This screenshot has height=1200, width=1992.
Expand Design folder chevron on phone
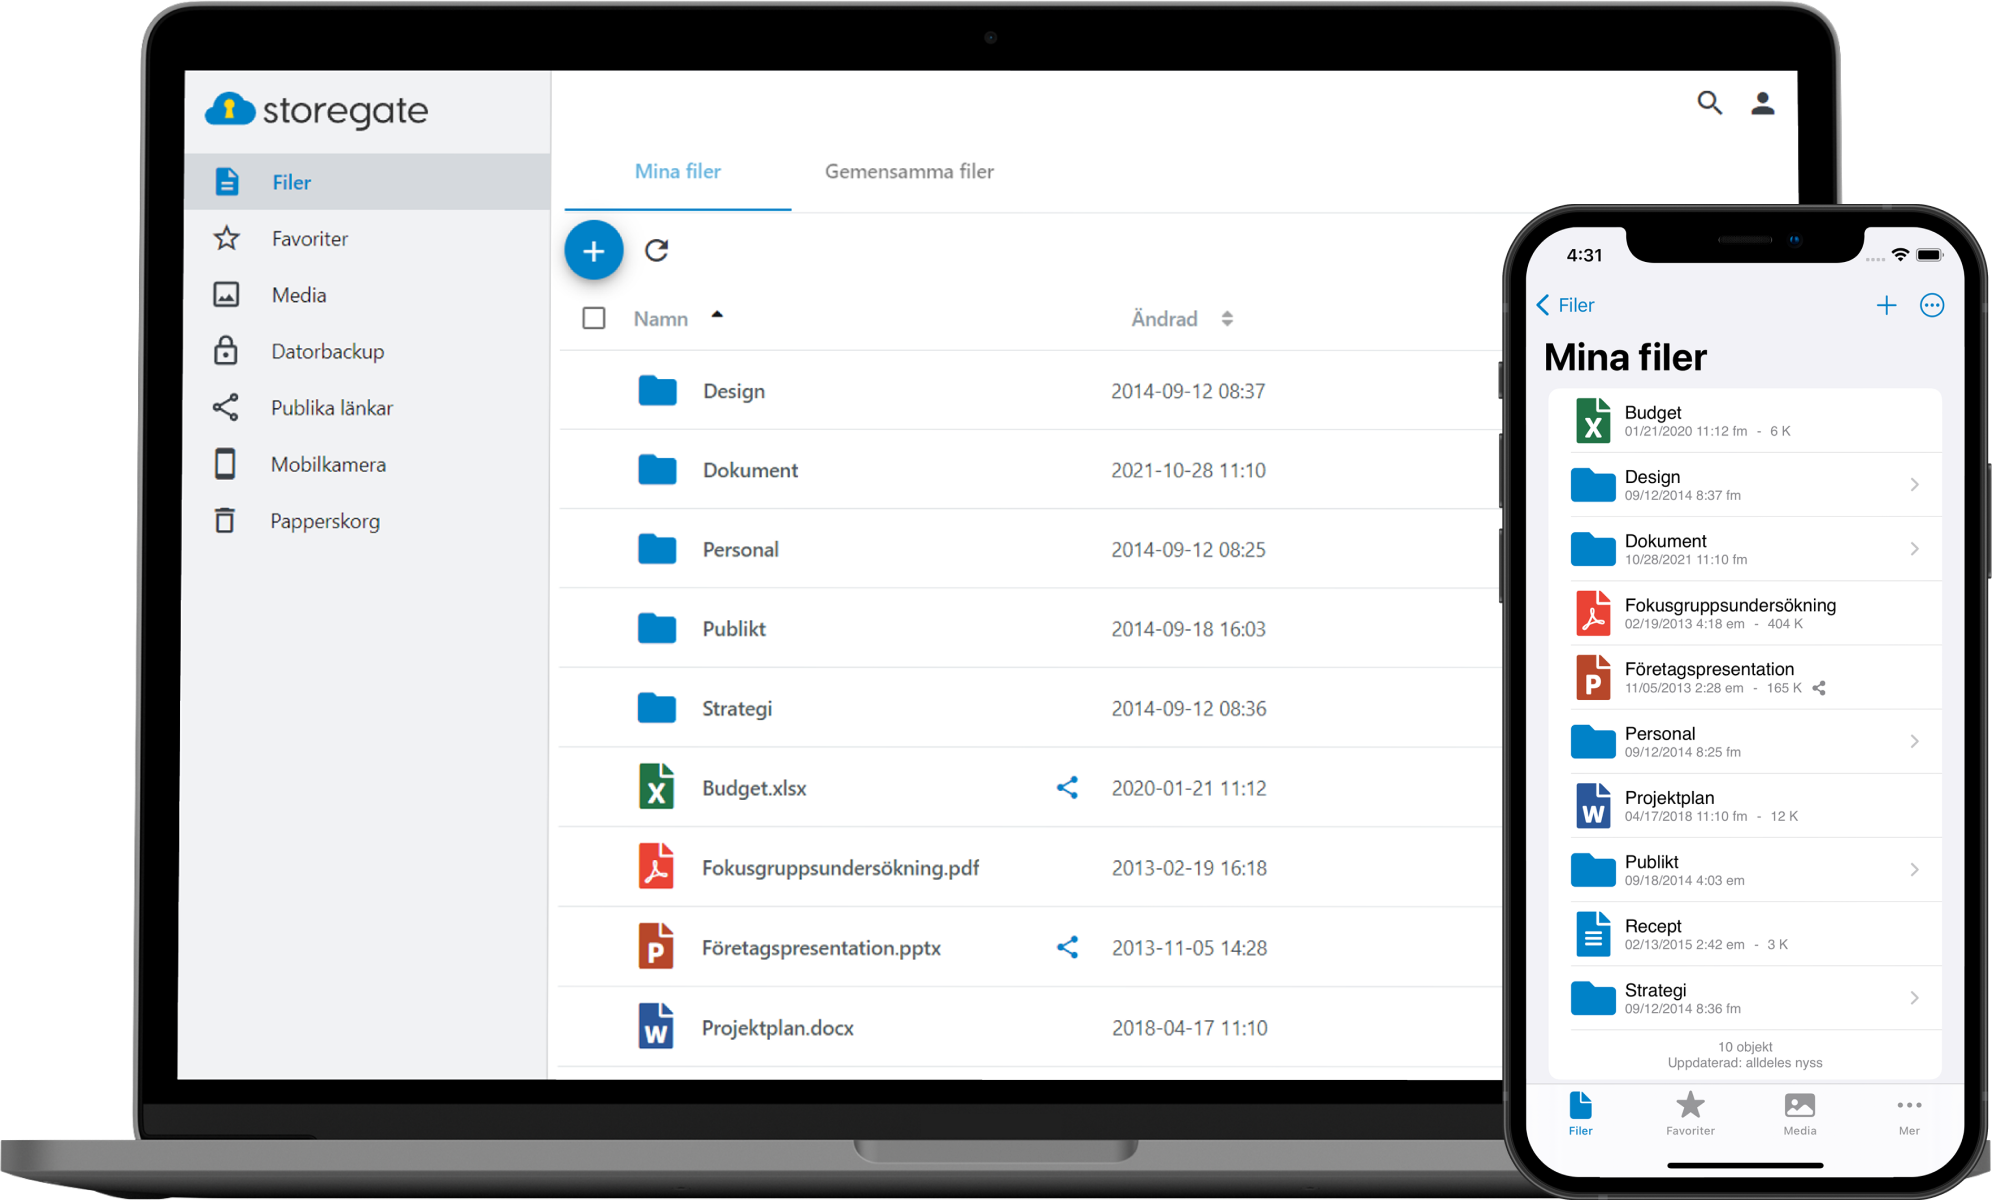(x=1914, y=485)
